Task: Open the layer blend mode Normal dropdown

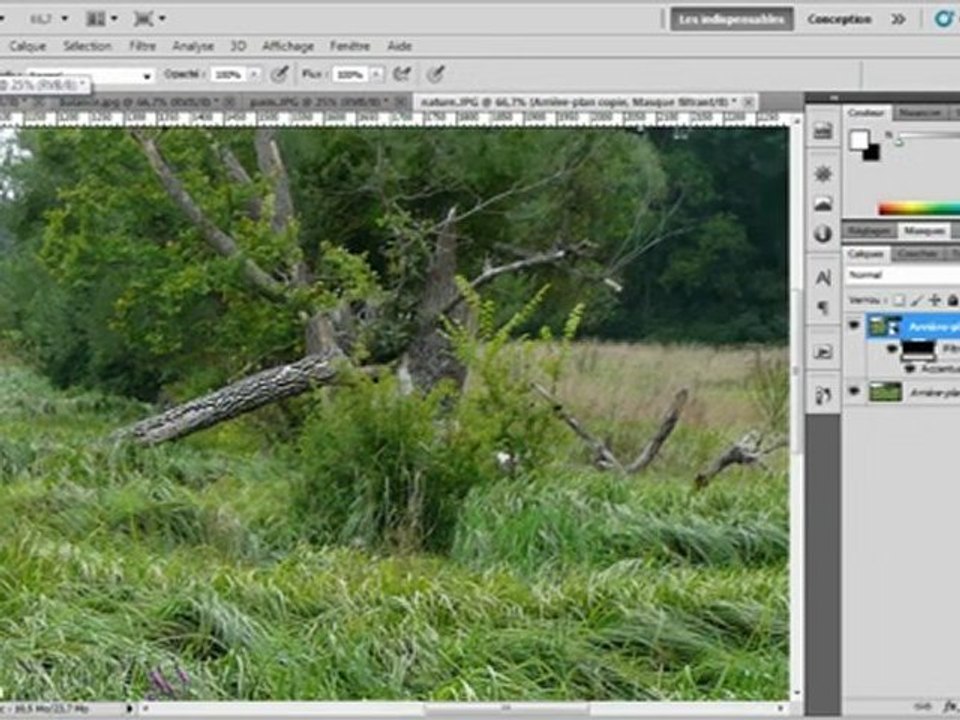Action: click(903, 275)
